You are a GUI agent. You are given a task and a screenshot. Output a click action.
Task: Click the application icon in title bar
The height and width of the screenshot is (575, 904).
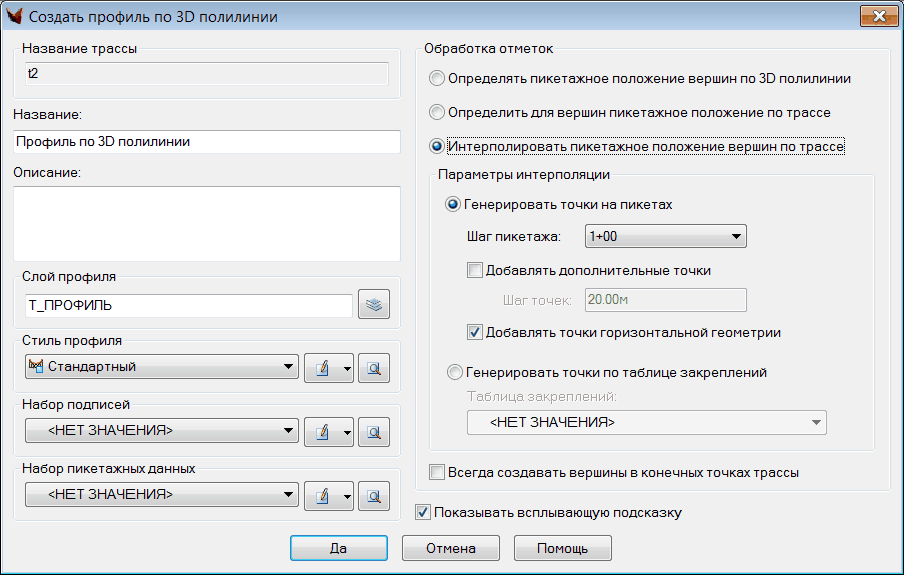click(15, 16)
